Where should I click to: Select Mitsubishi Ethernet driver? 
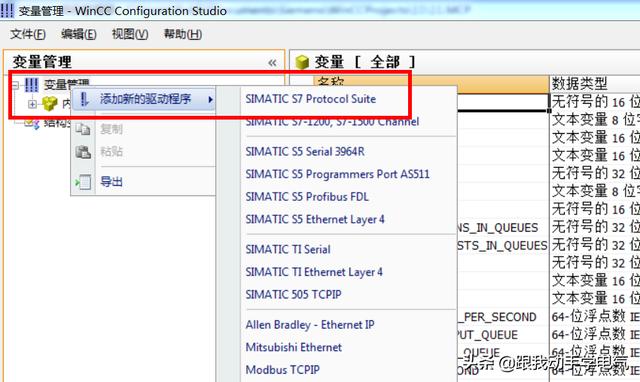[293, 347]
